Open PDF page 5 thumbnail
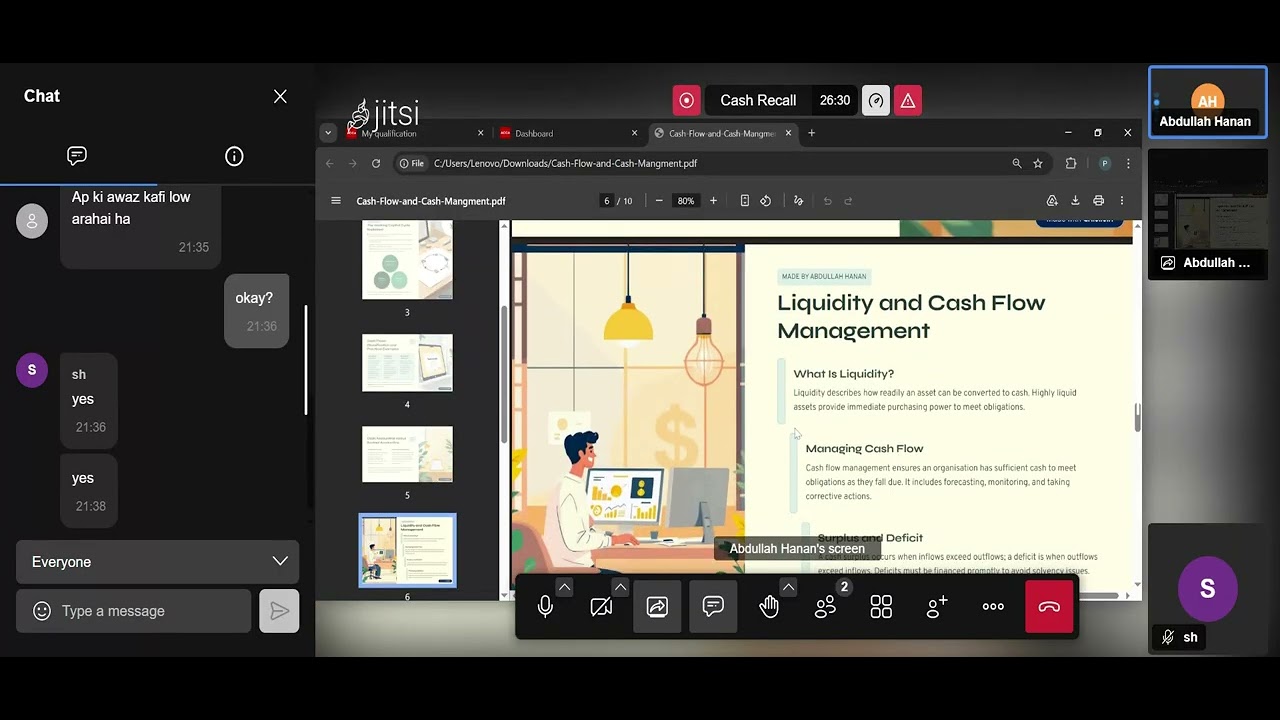 tap(407, 454)
